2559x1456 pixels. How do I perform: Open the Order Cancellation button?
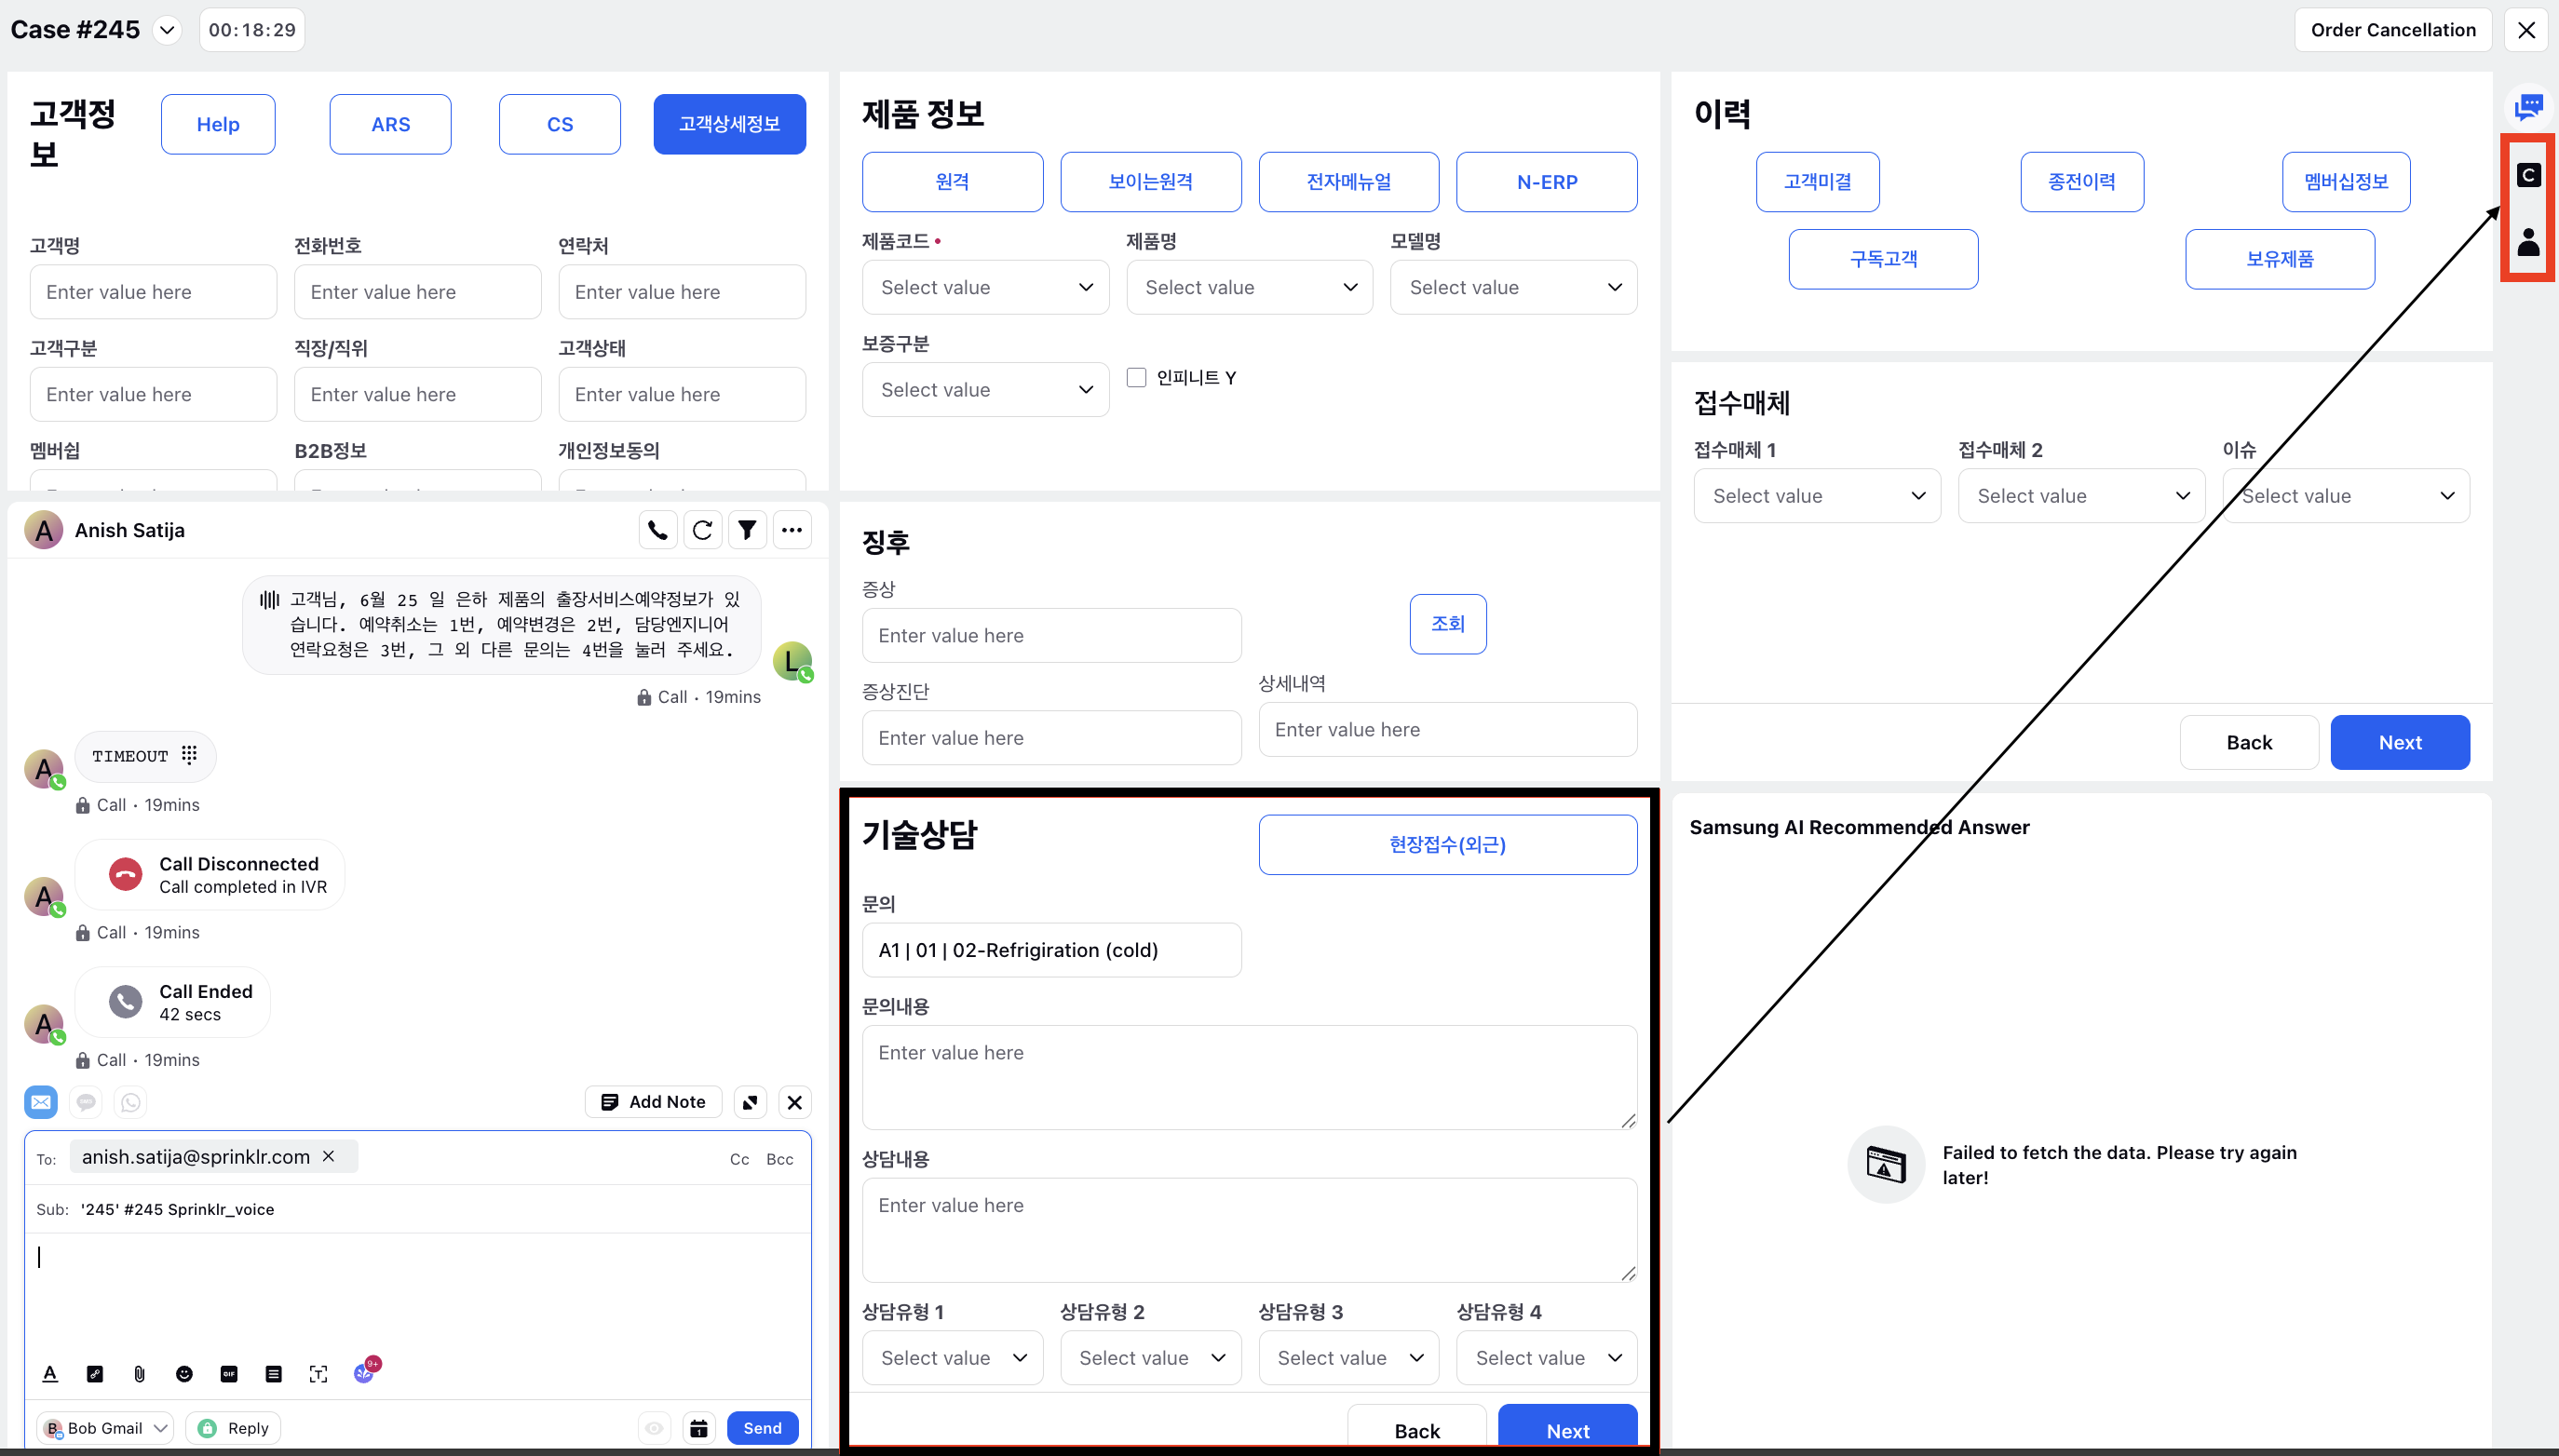point(2393,30)
